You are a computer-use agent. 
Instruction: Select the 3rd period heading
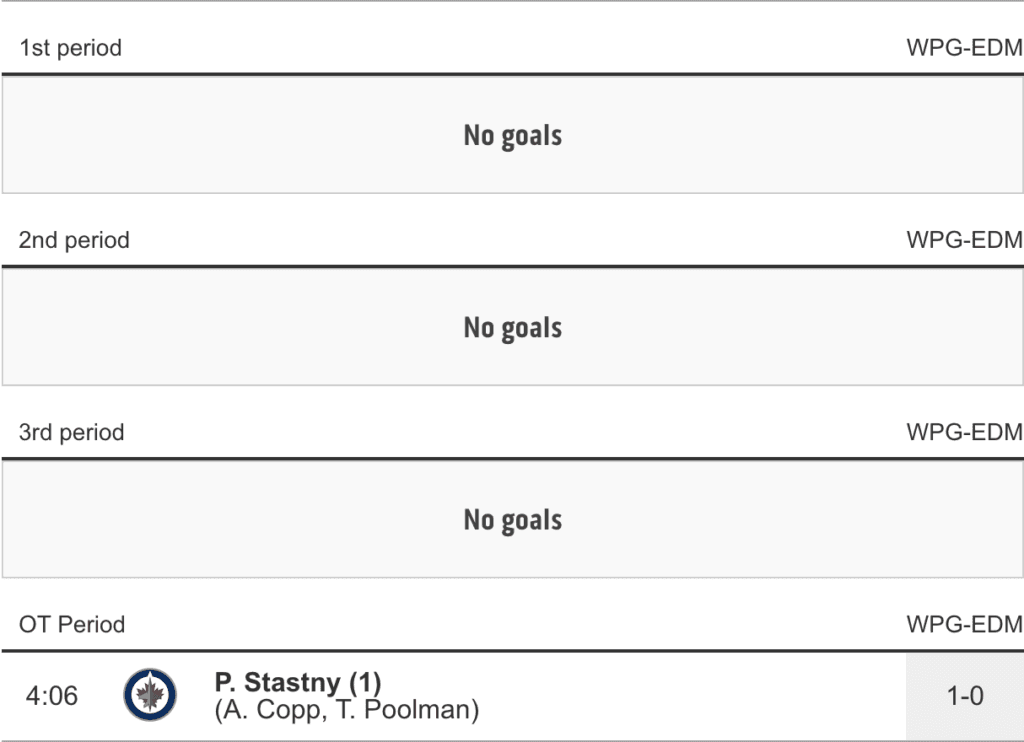[72, 432]
